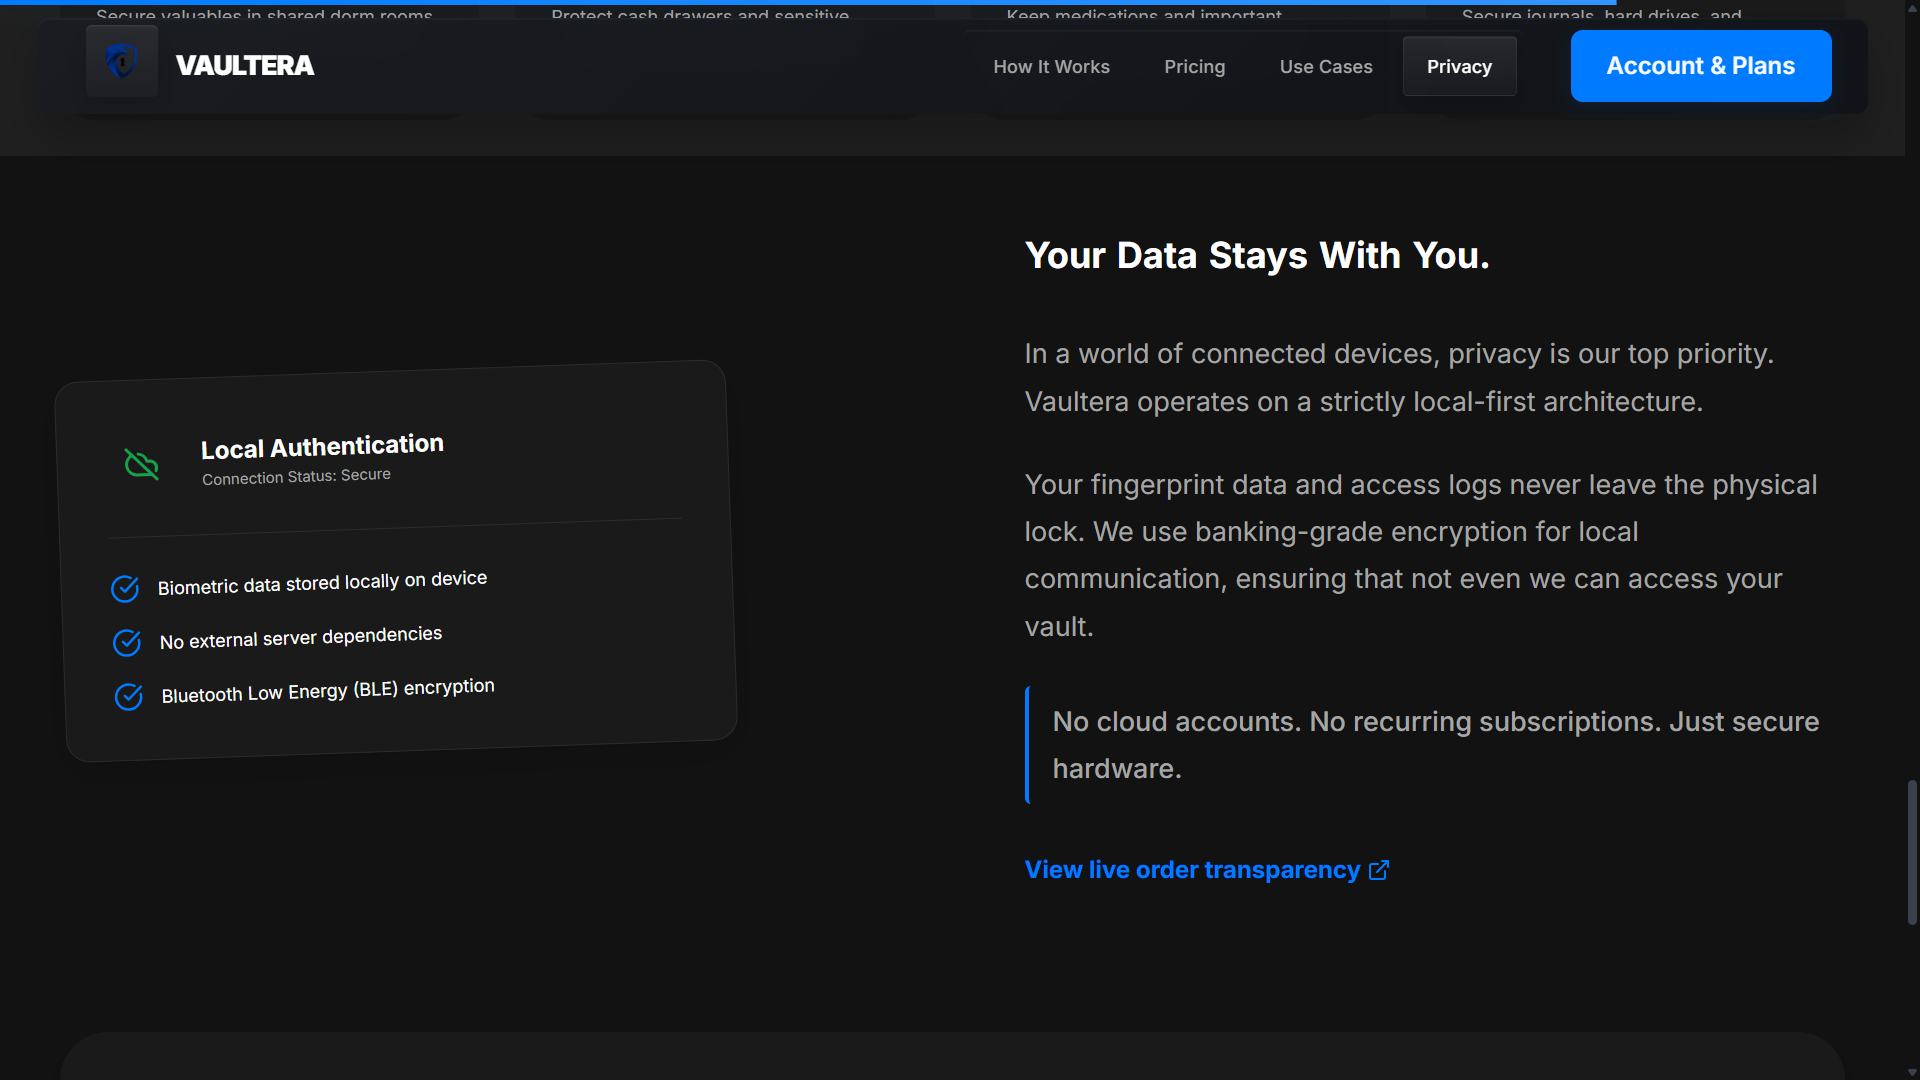Click the scroll down arrow at scrollbar bottom
Image resolution: width=1920 pixels, height=1080 pixels.
pos(1912,1072)
